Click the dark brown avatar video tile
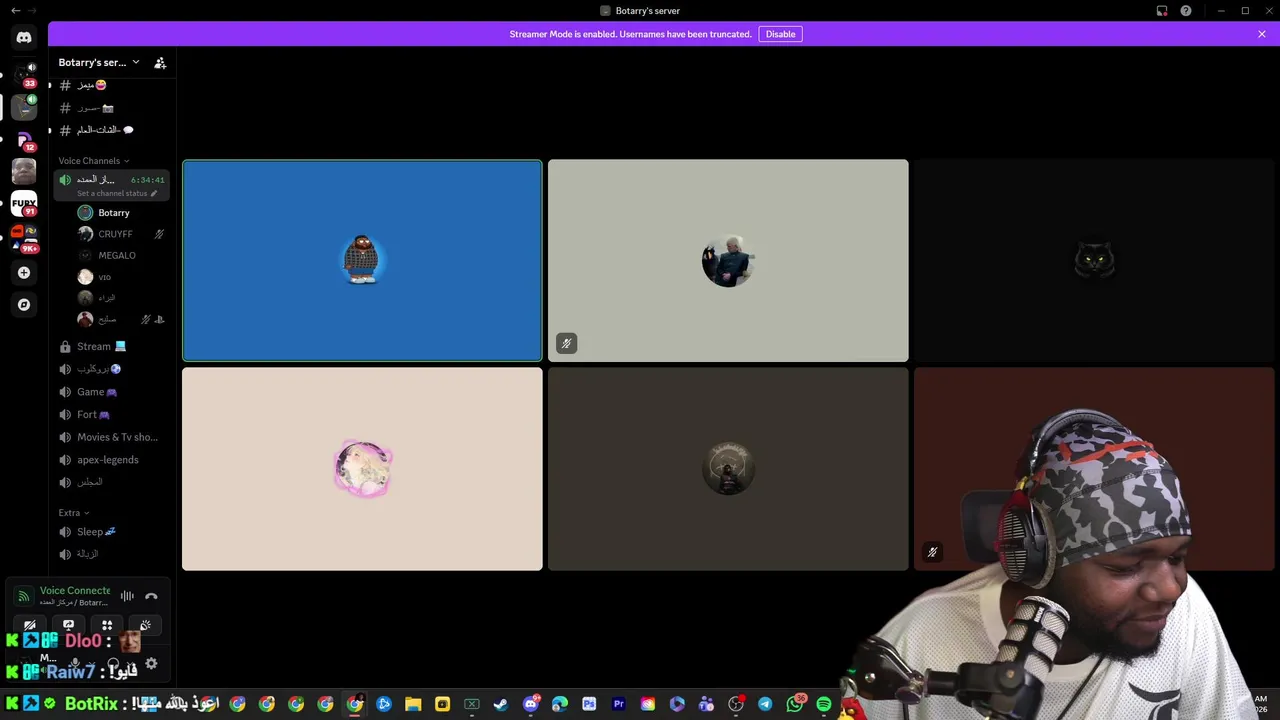 coord(728,469)
